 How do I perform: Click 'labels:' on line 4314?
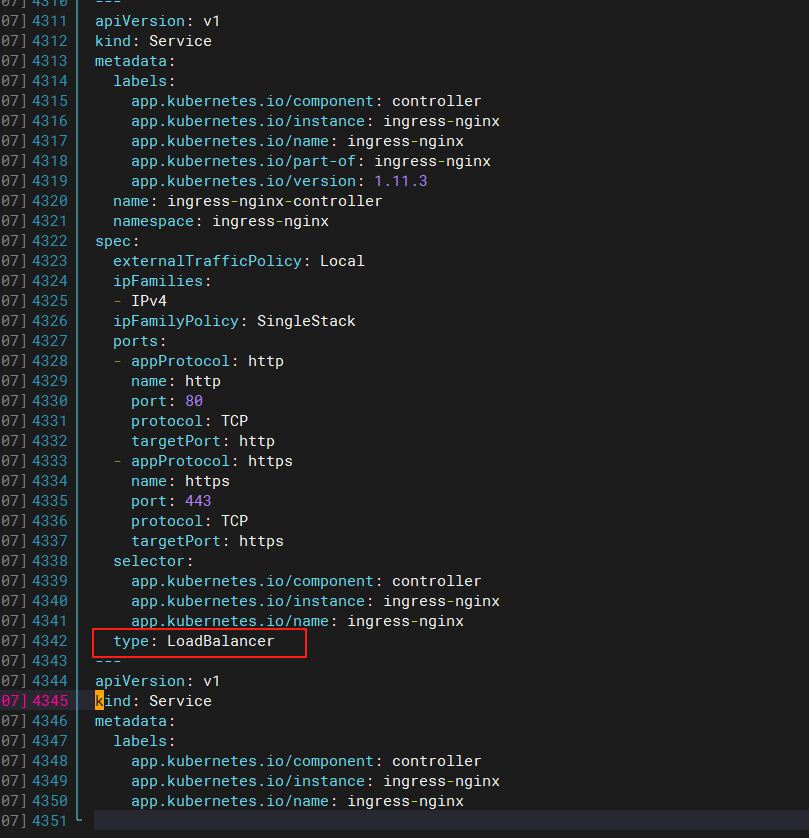[x=144, y=81]
